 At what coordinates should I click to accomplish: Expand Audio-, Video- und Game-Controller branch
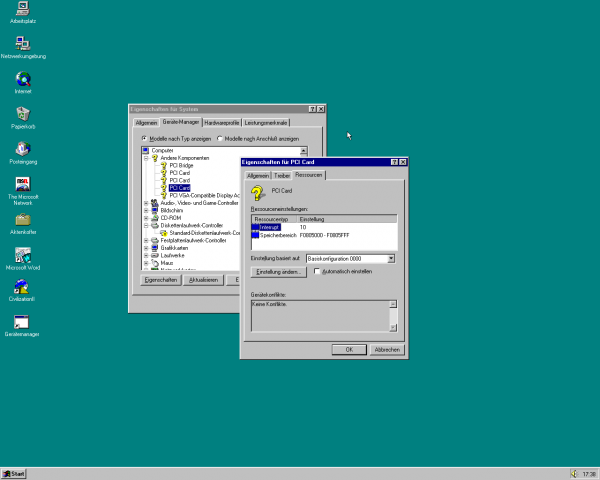(x=146, y=203)
